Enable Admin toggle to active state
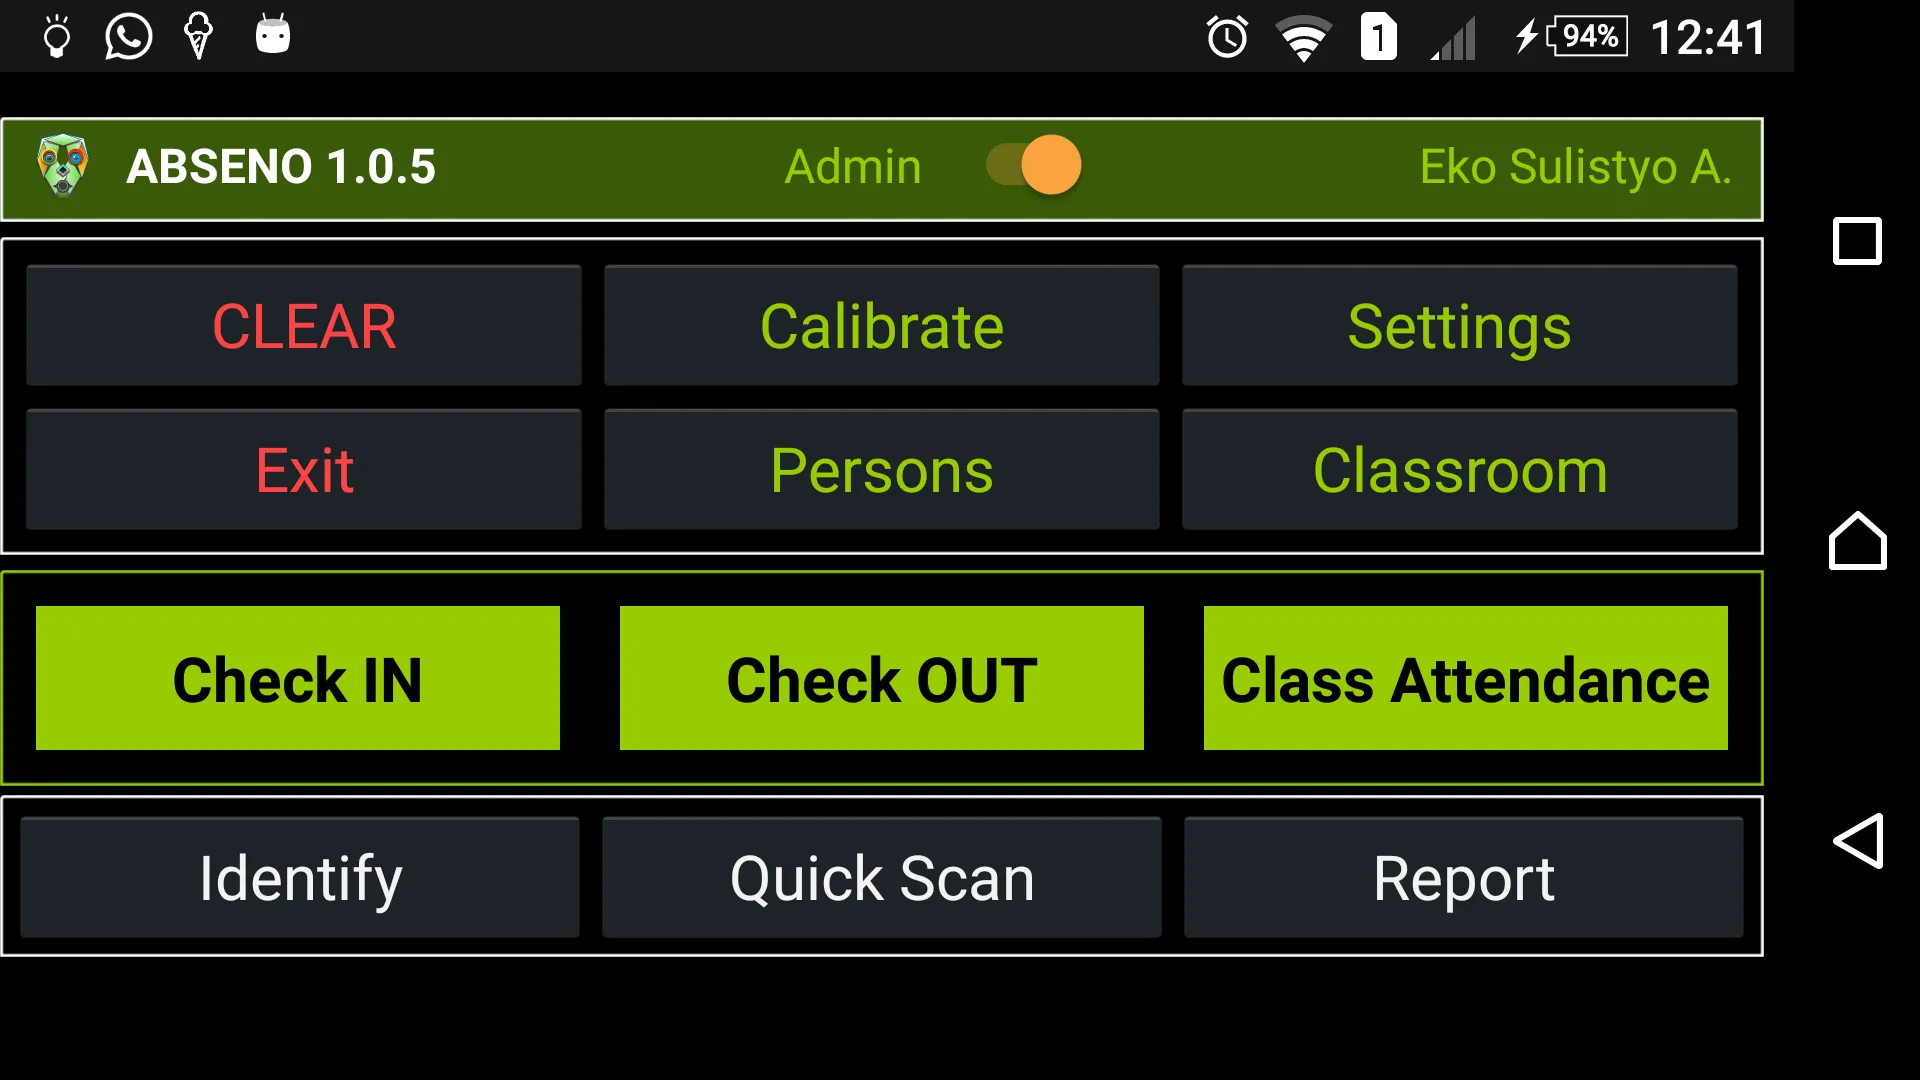The image size is (1920, 1080). [1048, 166]
